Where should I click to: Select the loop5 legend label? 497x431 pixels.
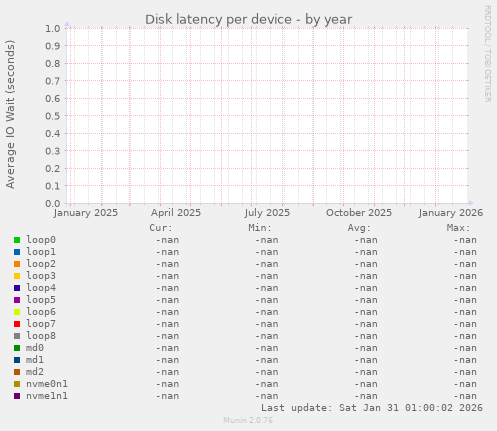[x=41, y=300]
